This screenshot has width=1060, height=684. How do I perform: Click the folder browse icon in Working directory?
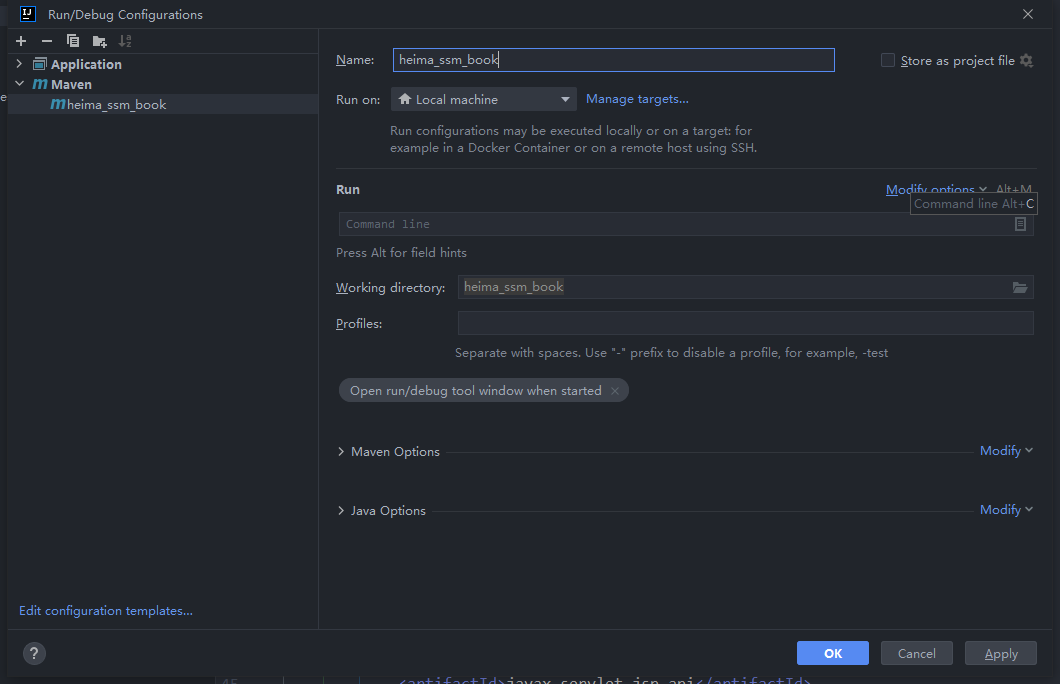(x=1020, y=288)
